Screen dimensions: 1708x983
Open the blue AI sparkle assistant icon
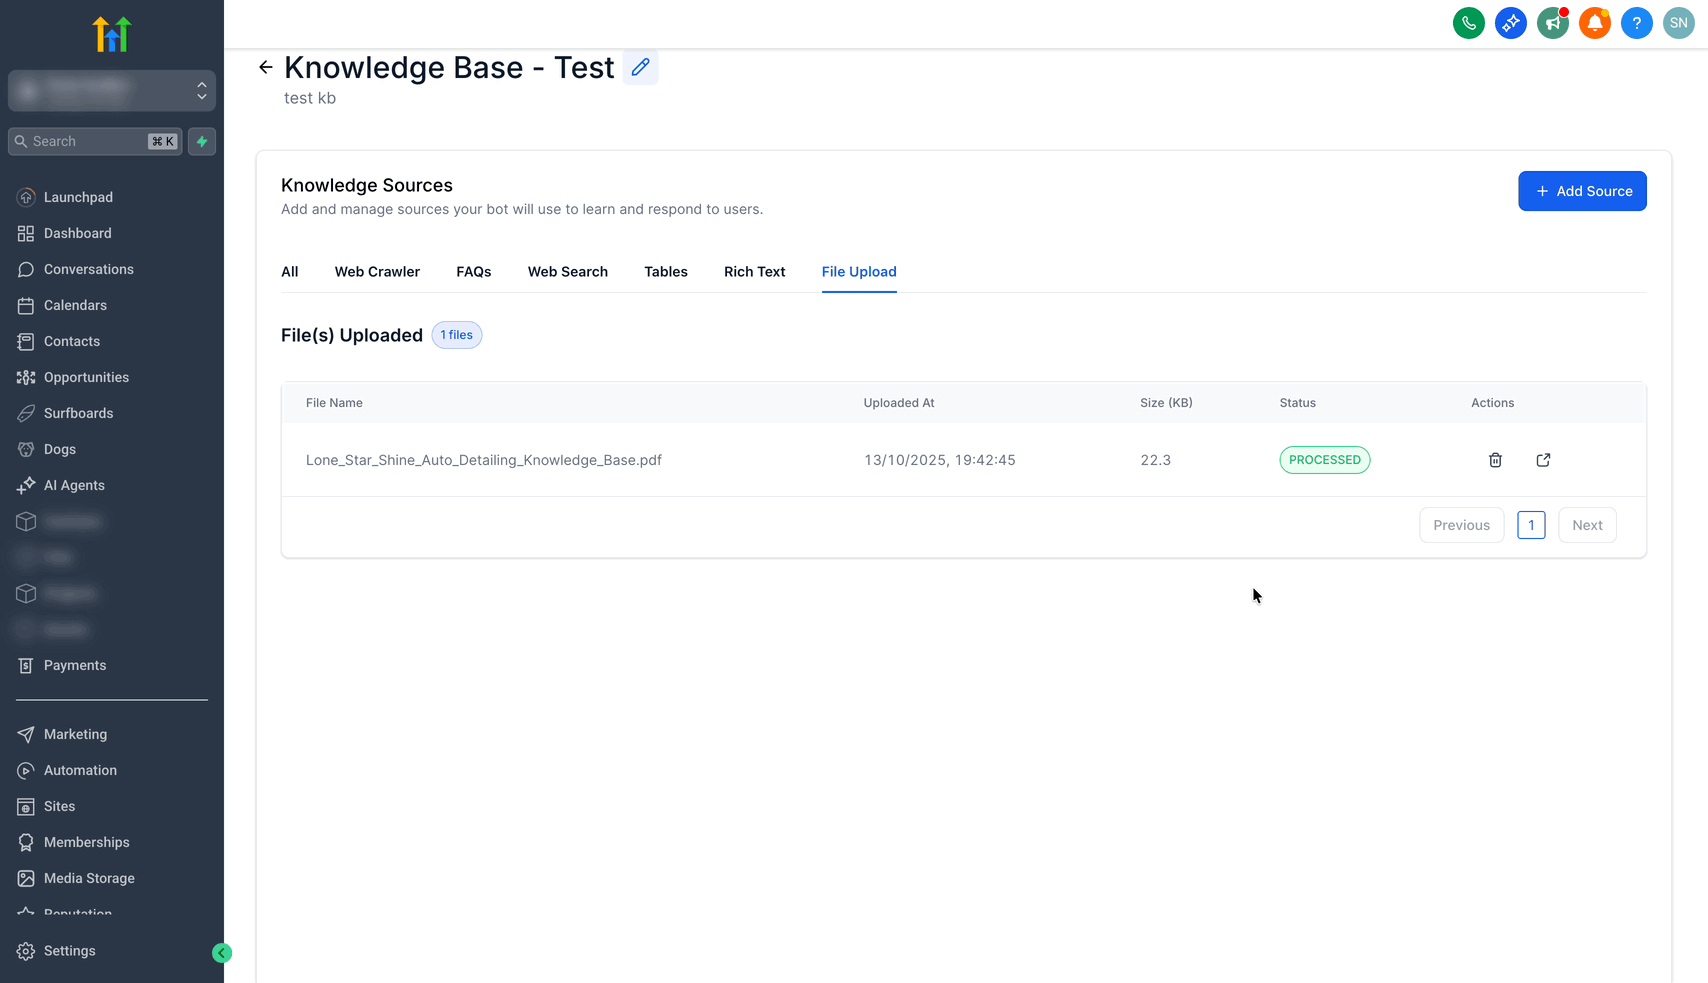coord(1510,23)
